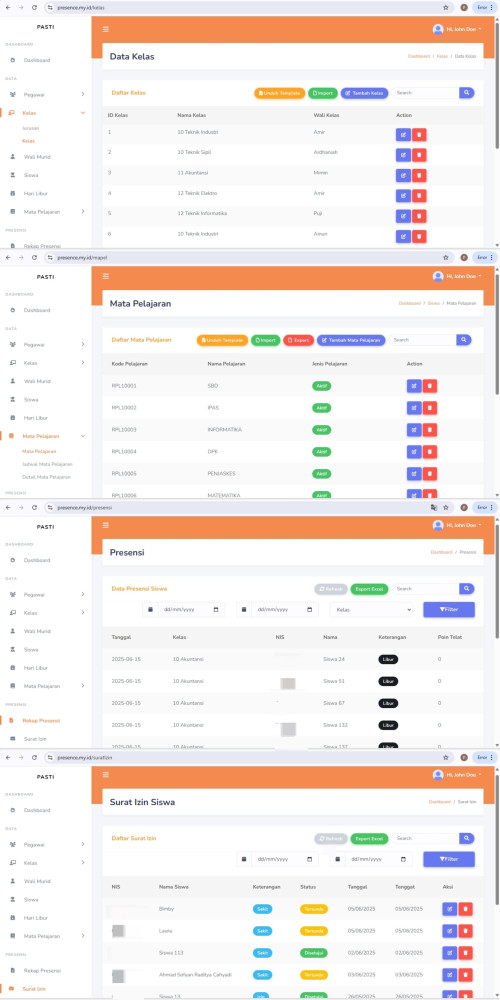Focus Search field on Presensi page

tap(425, 589)
